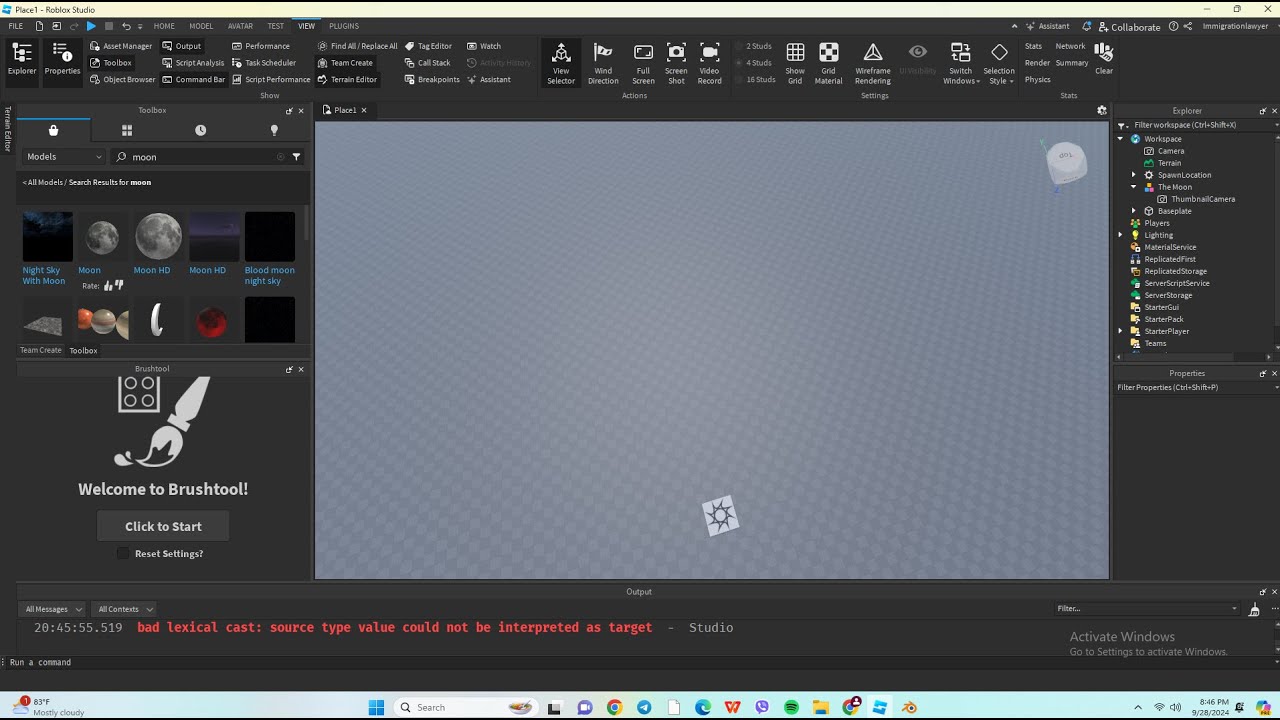Switch to the AVATAR ribbon tab
The image size is (1280, 720).
pos(240,26)
